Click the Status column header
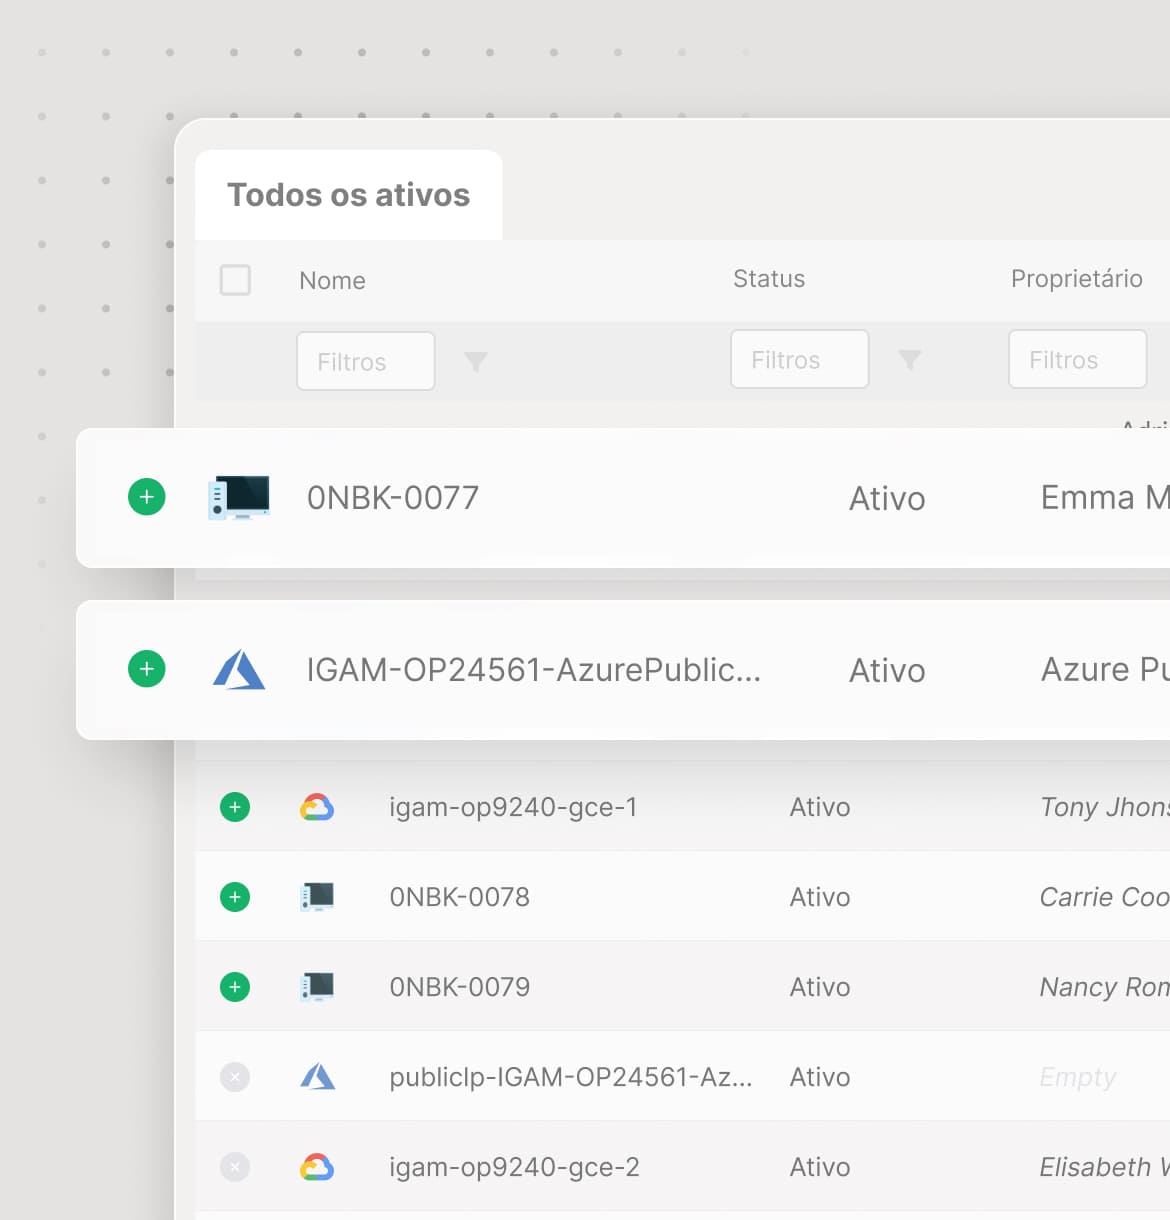 [x=769, y=279]
